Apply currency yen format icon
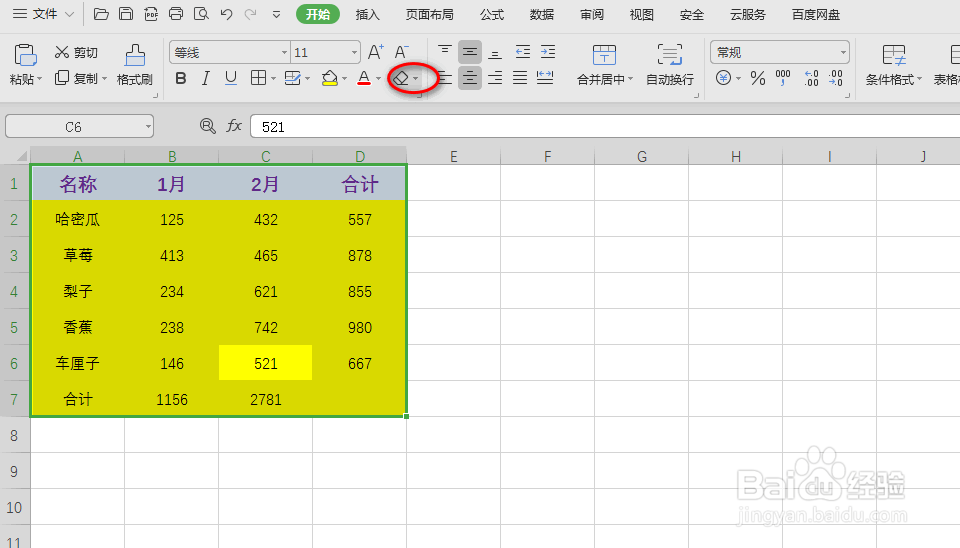Image resolution: width=960 pixels, height=548 pixels. (x=724, y=78)
